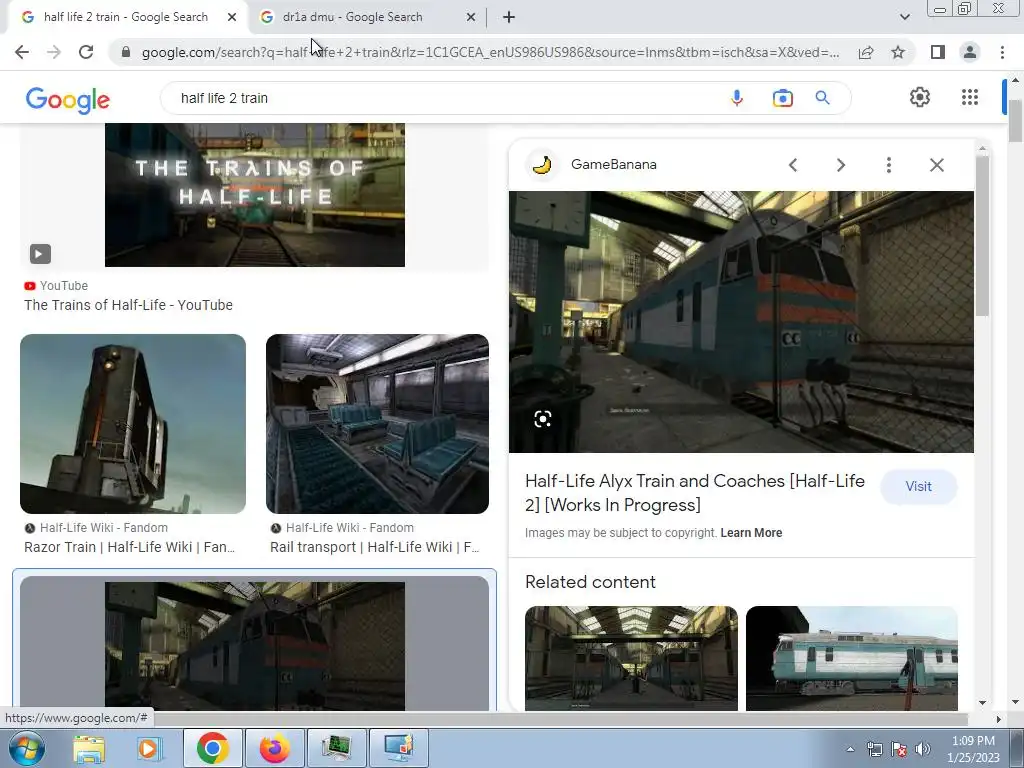Open 'The Trains of Half-Life - YouTube' link
1024x768 pixels.
point(129,305)
